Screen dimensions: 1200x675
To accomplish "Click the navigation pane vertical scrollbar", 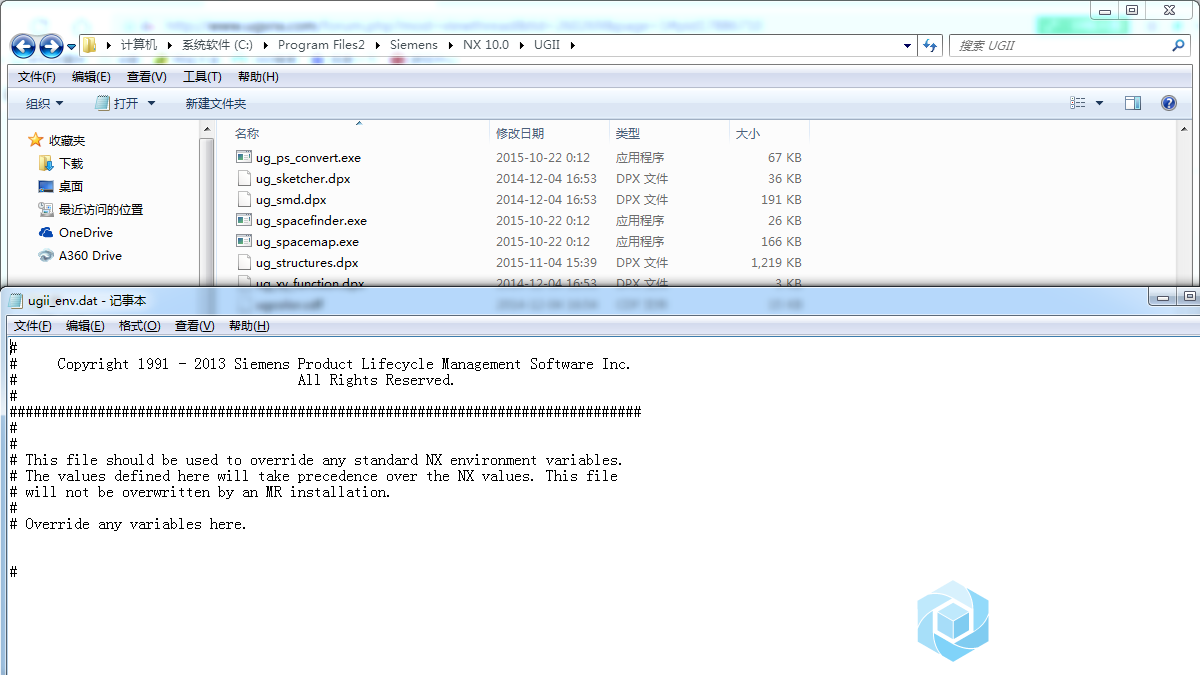I will (207, 203).
